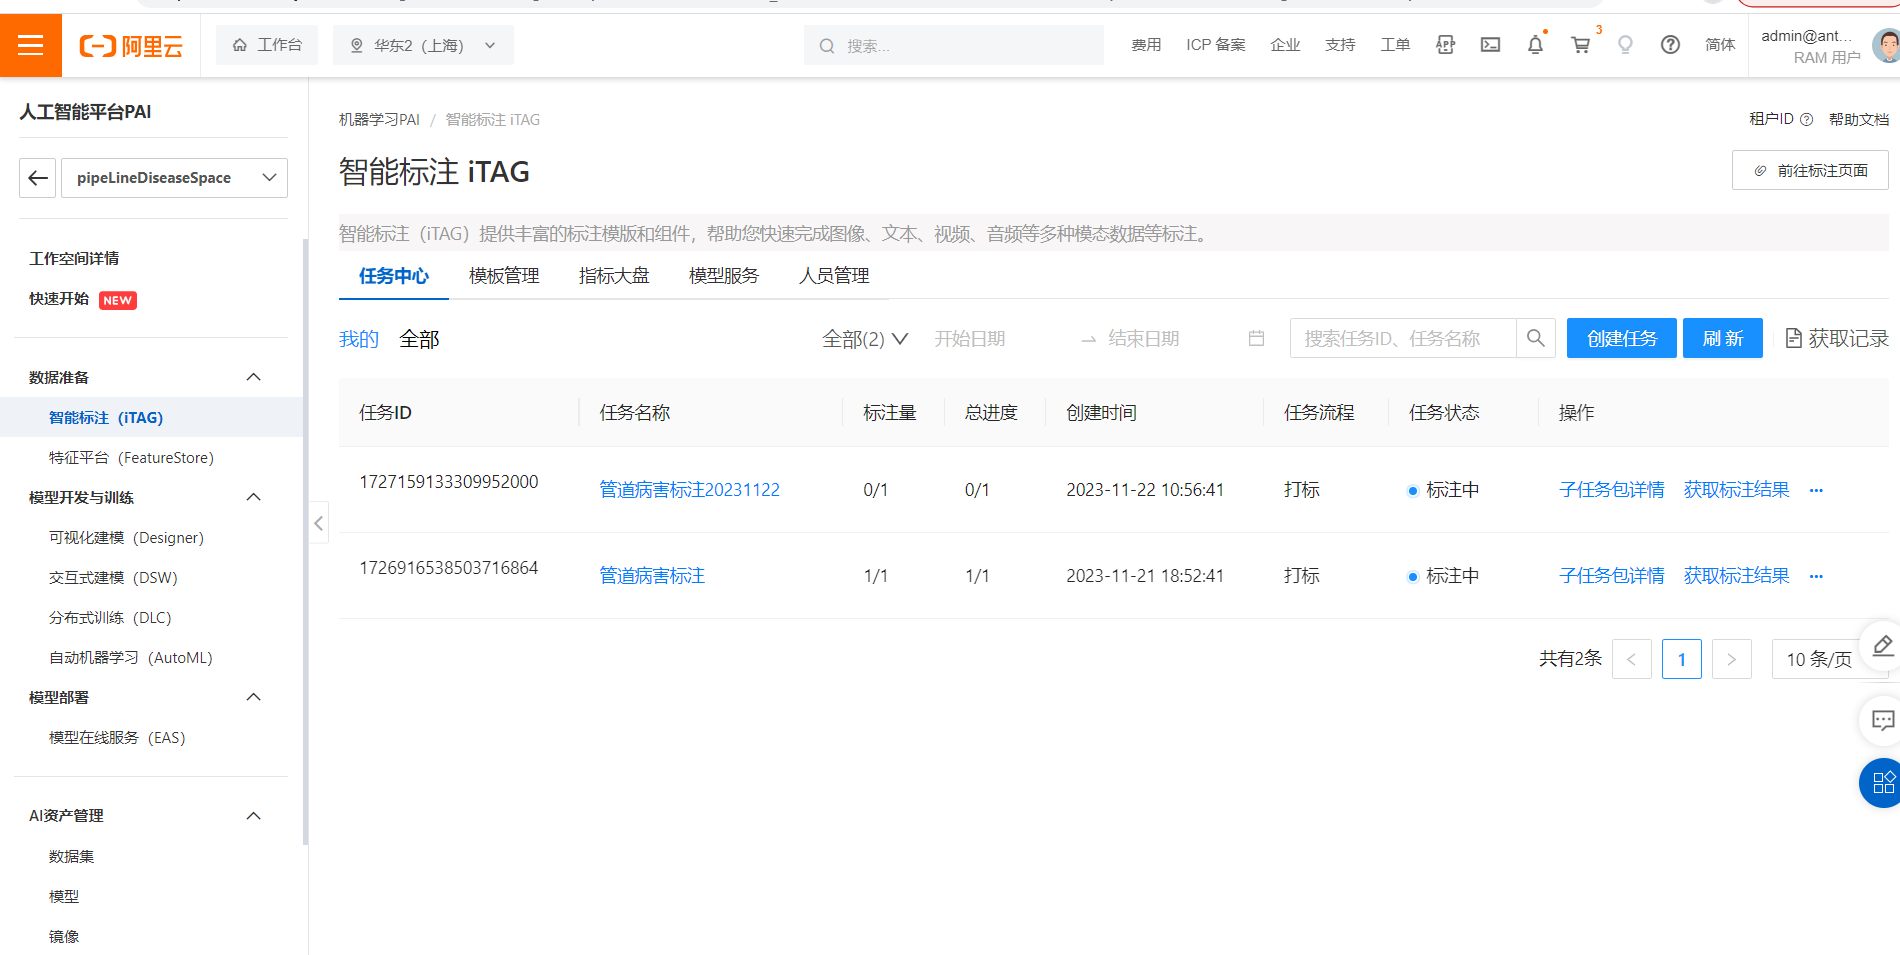The height and width of the screenshot is (955, 1900).
Task: Open the help question-mark icon in header
Action: click(1670, 45)
